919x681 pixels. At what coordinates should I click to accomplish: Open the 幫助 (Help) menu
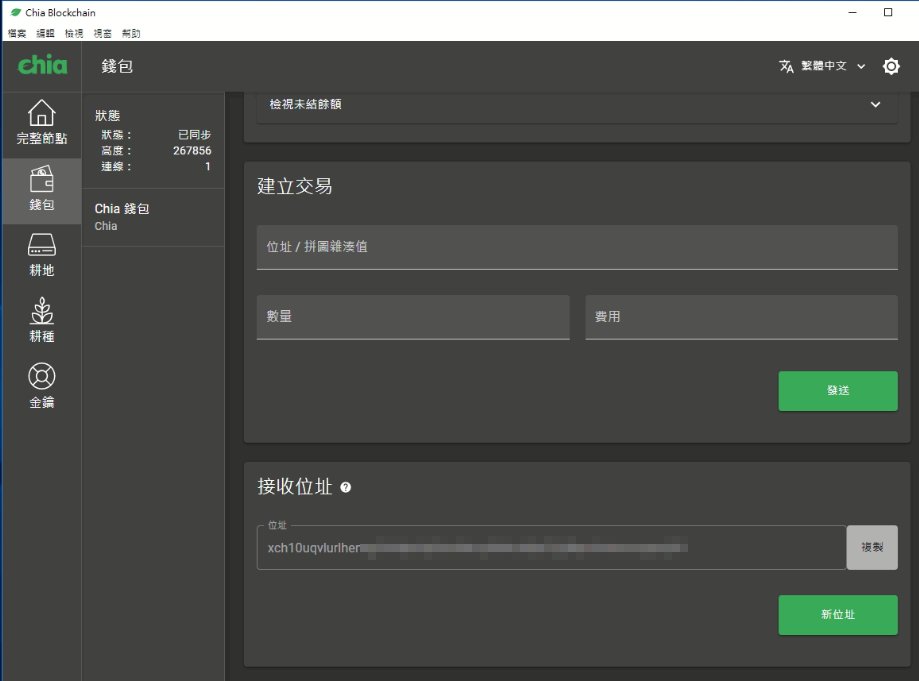(x=131, y=33)
